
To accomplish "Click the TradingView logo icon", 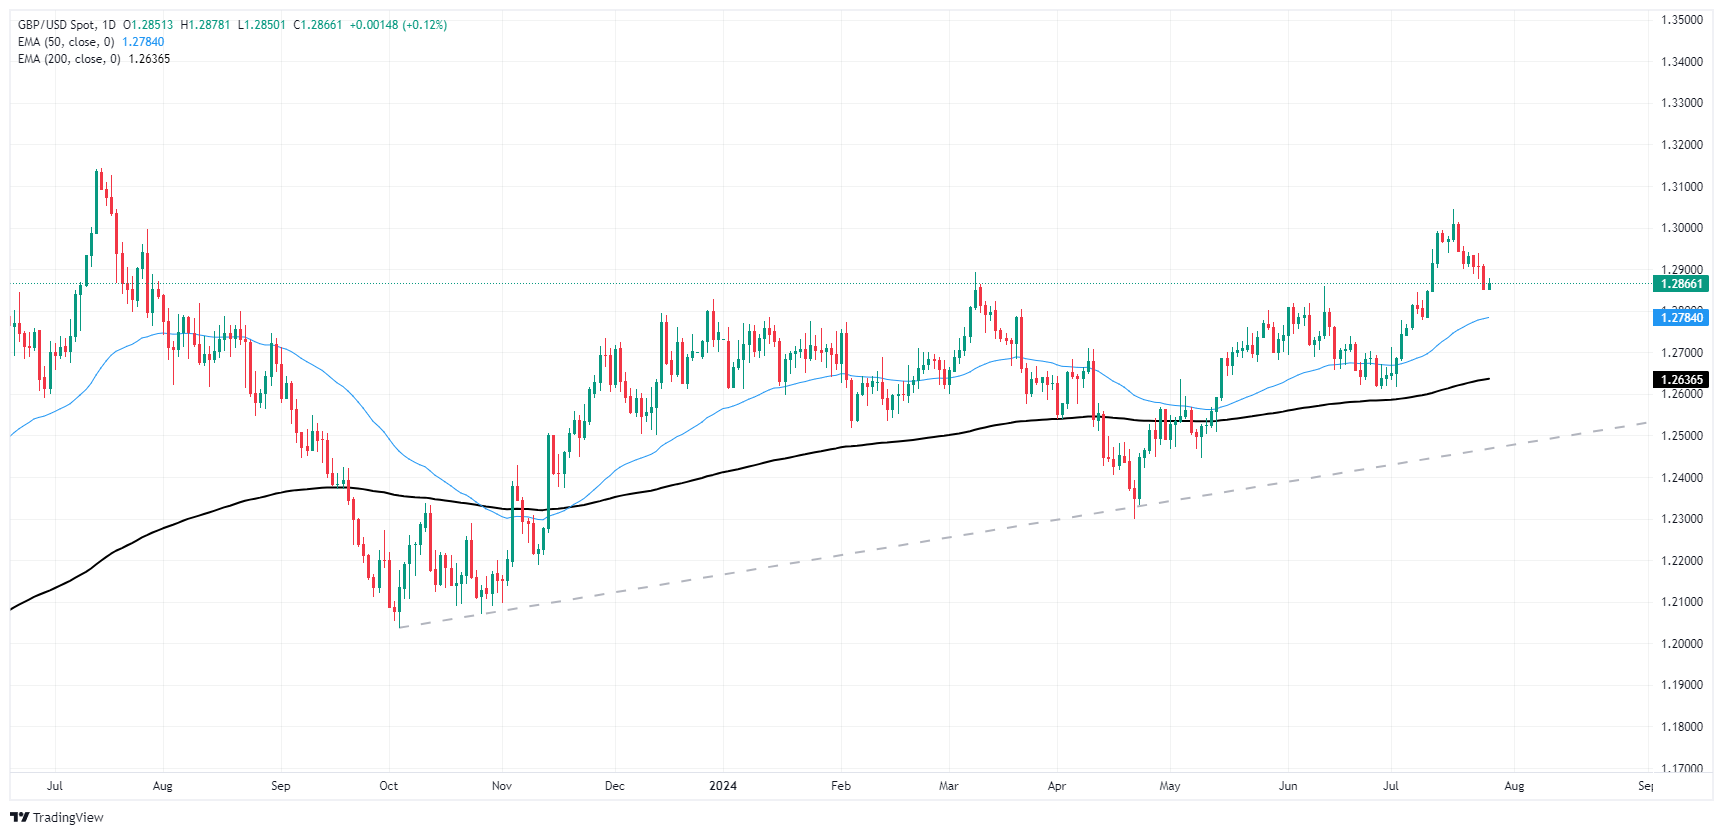I will (19, 817).
